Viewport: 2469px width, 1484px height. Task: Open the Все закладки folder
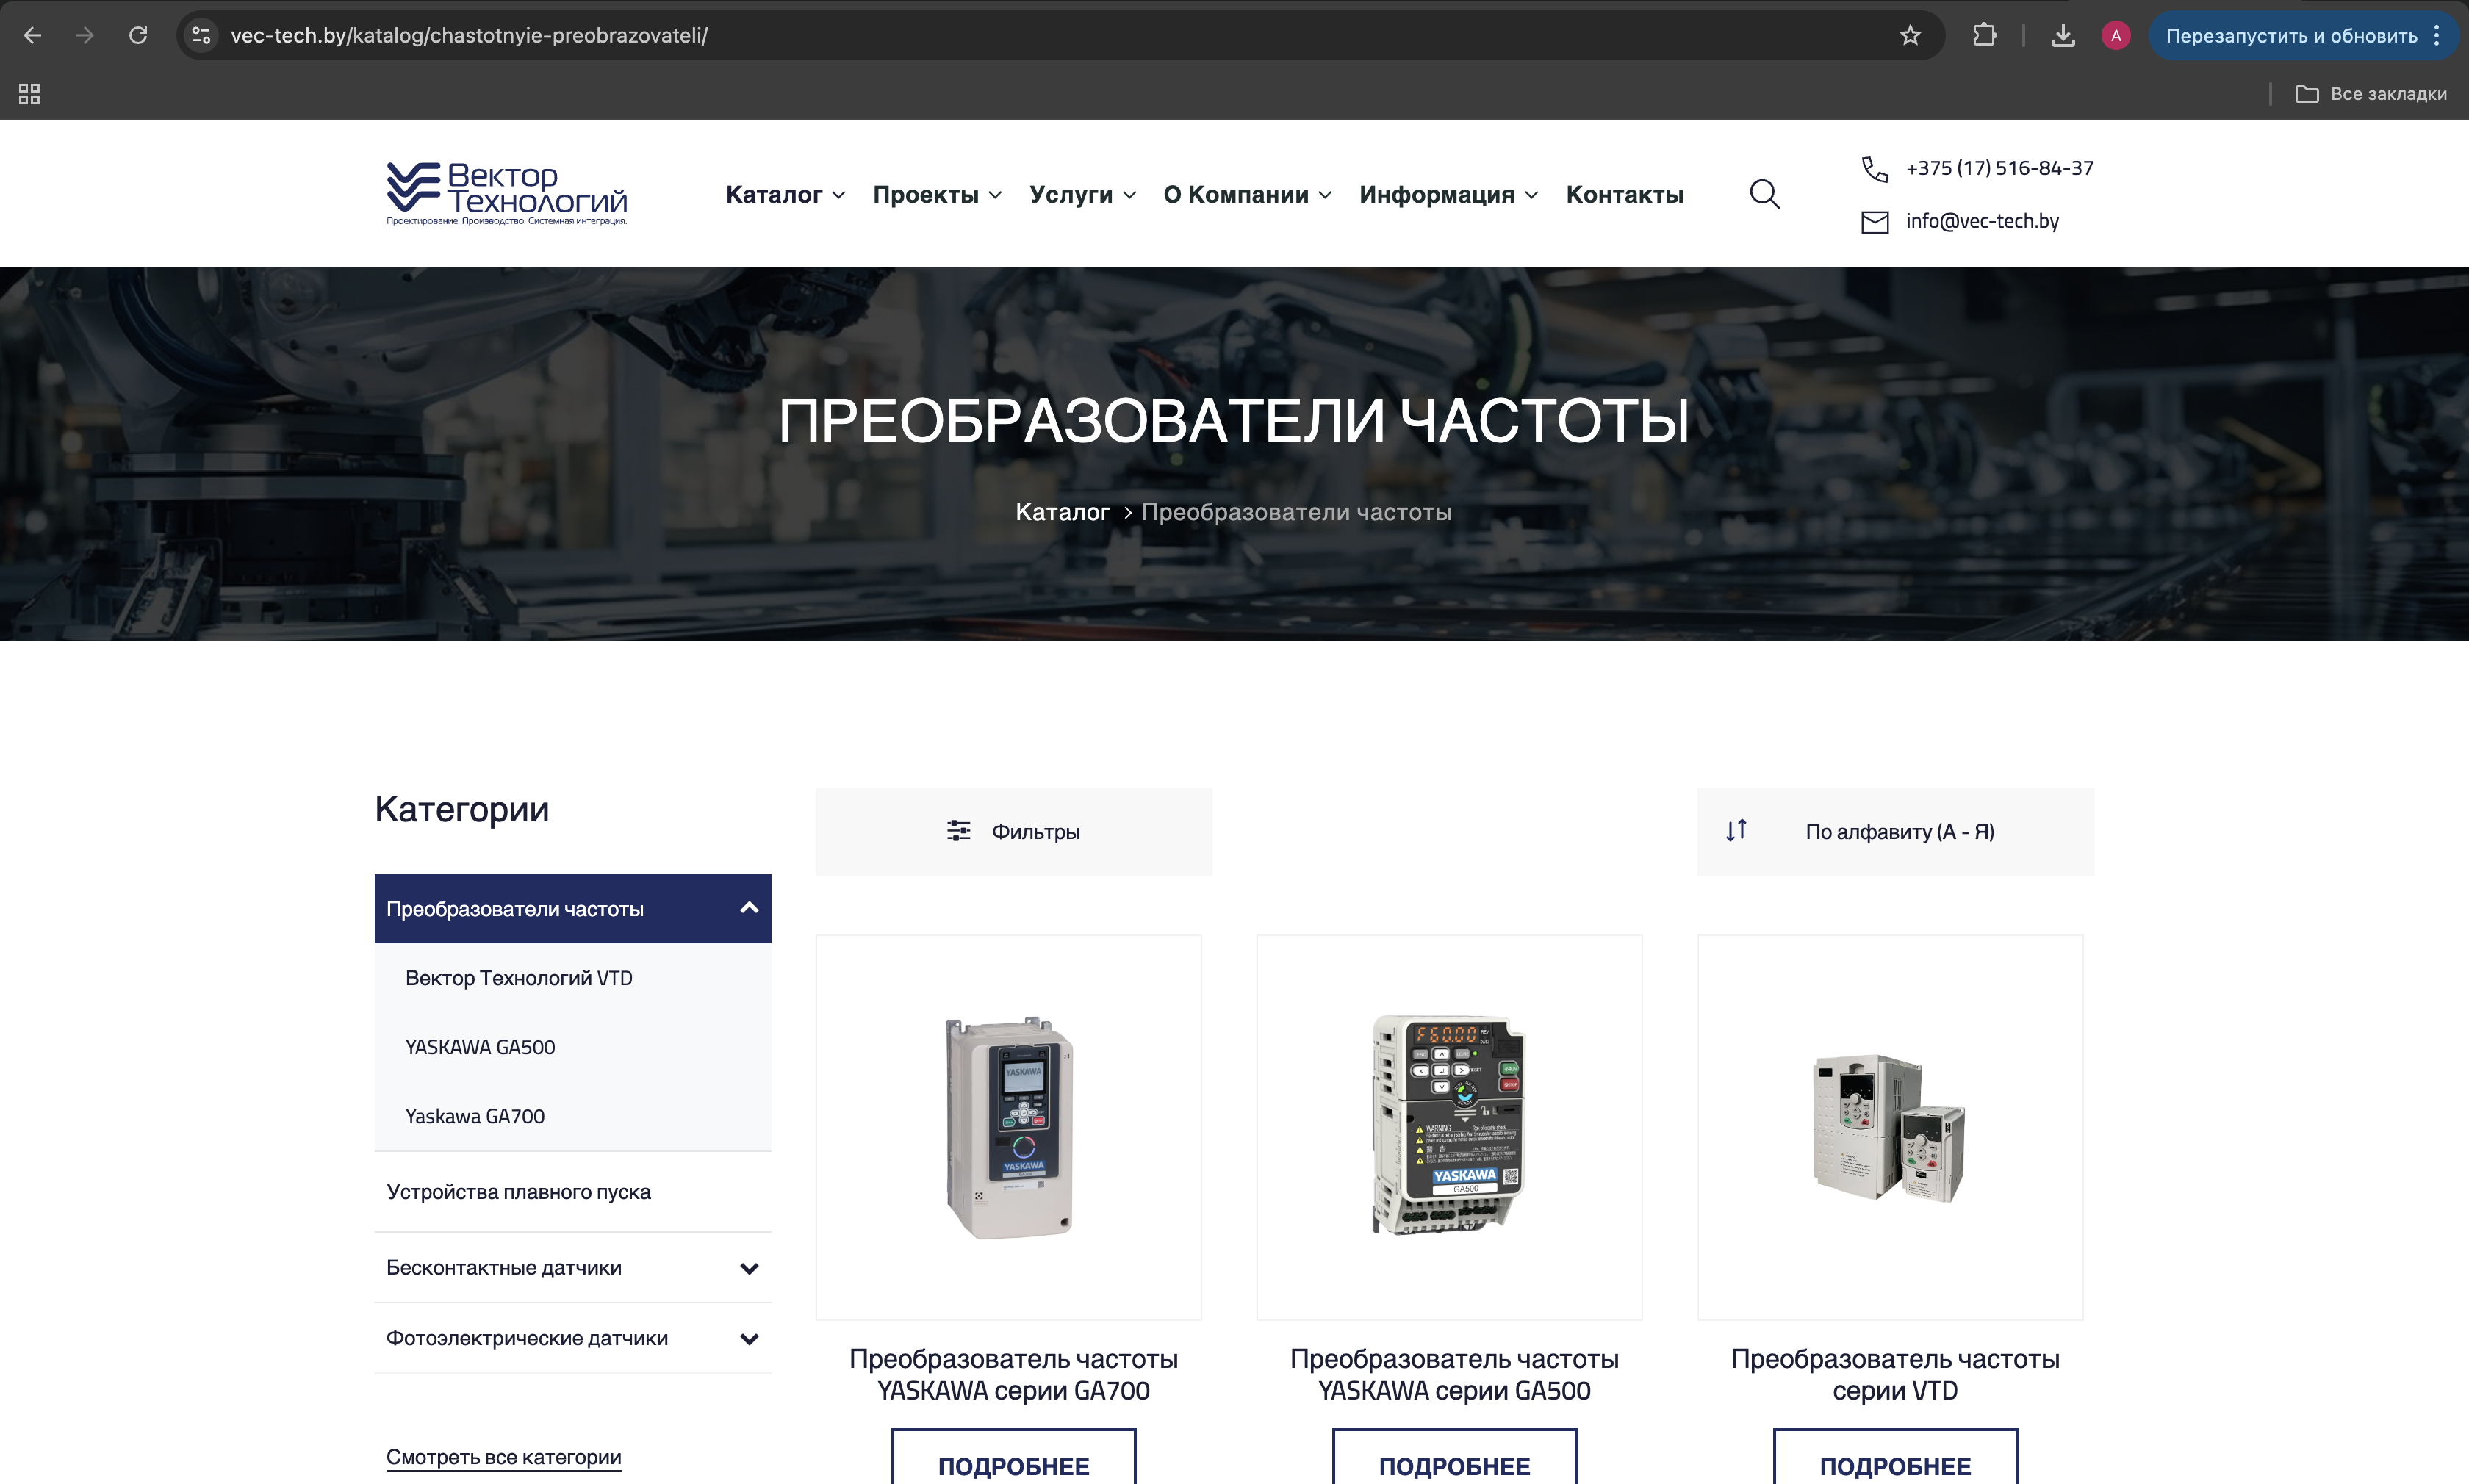point(2370,94)
